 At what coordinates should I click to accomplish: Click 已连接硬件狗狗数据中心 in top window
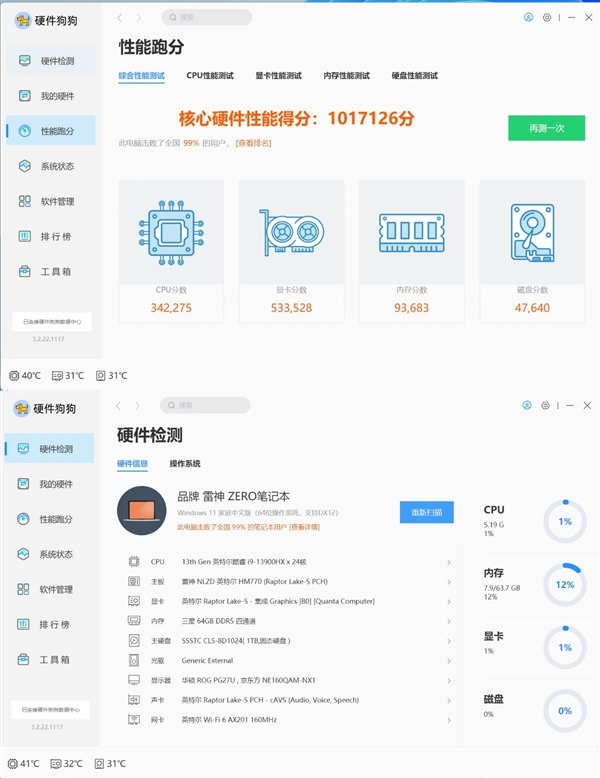(x=52, y=322)
